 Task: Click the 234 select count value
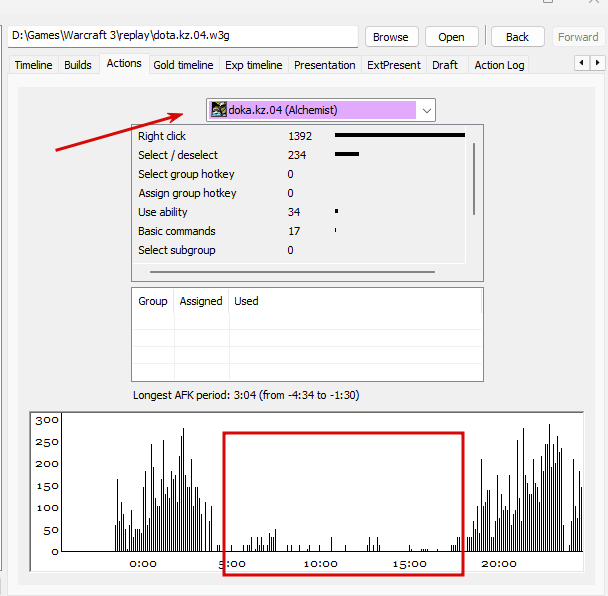pyautogui.click(x=297, y=155)
